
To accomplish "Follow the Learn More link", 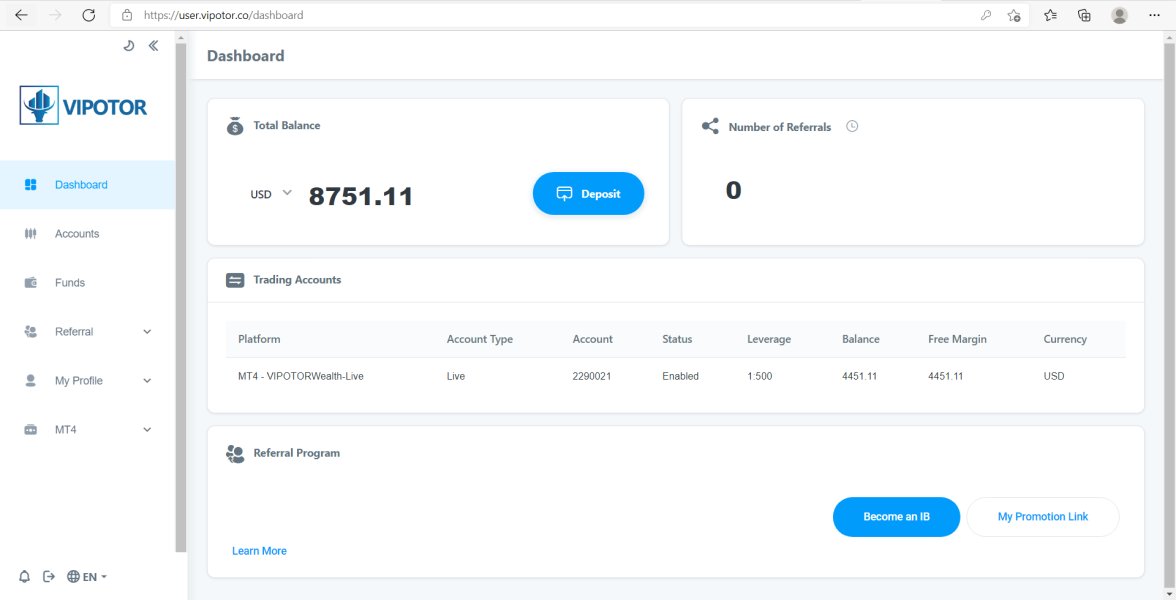I will click(x=259, y=551).
